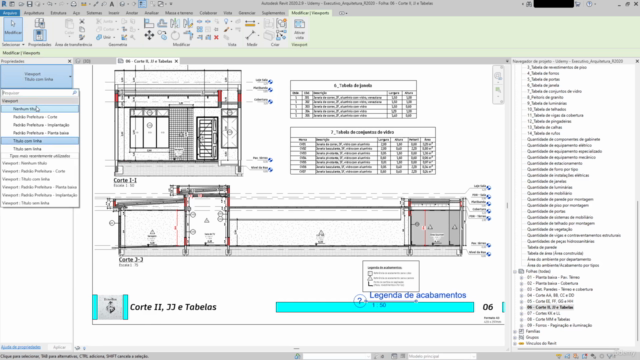This screenshot has height=360, width=640.
Task: Open the Mirror pick axis tool
Action: [175, 24]
